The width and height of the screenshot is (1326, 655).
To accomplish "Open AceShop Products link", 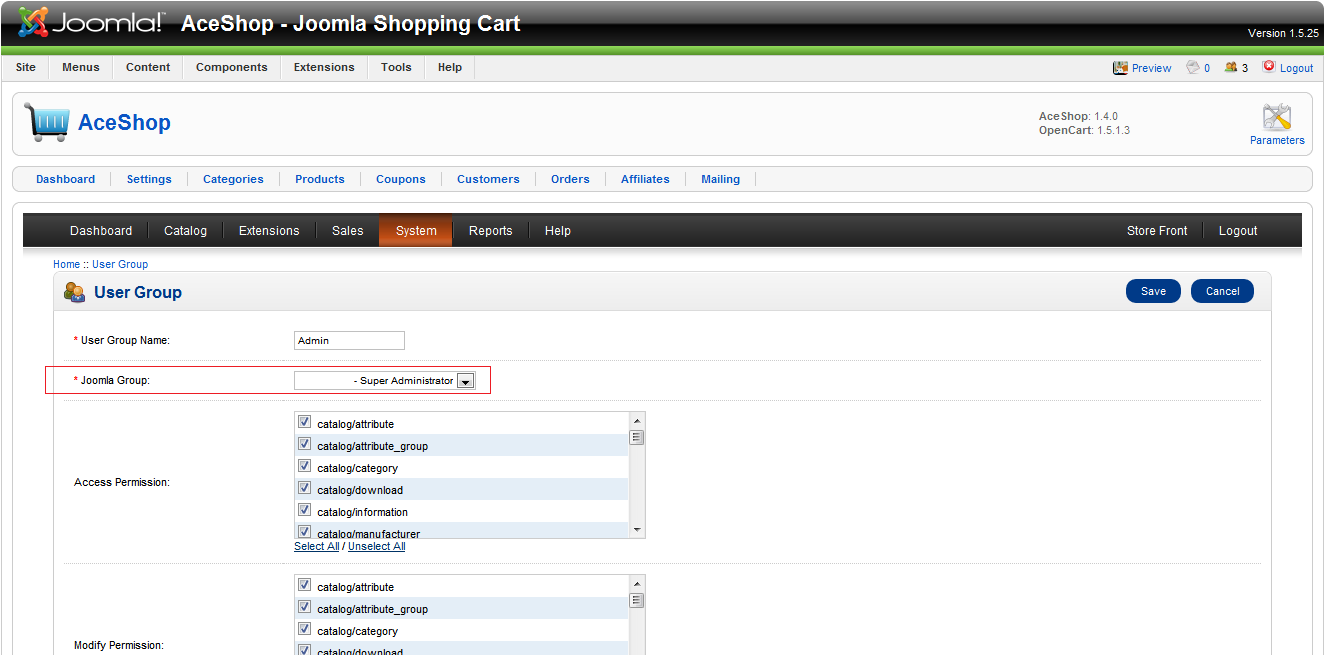I will [320, 179].
